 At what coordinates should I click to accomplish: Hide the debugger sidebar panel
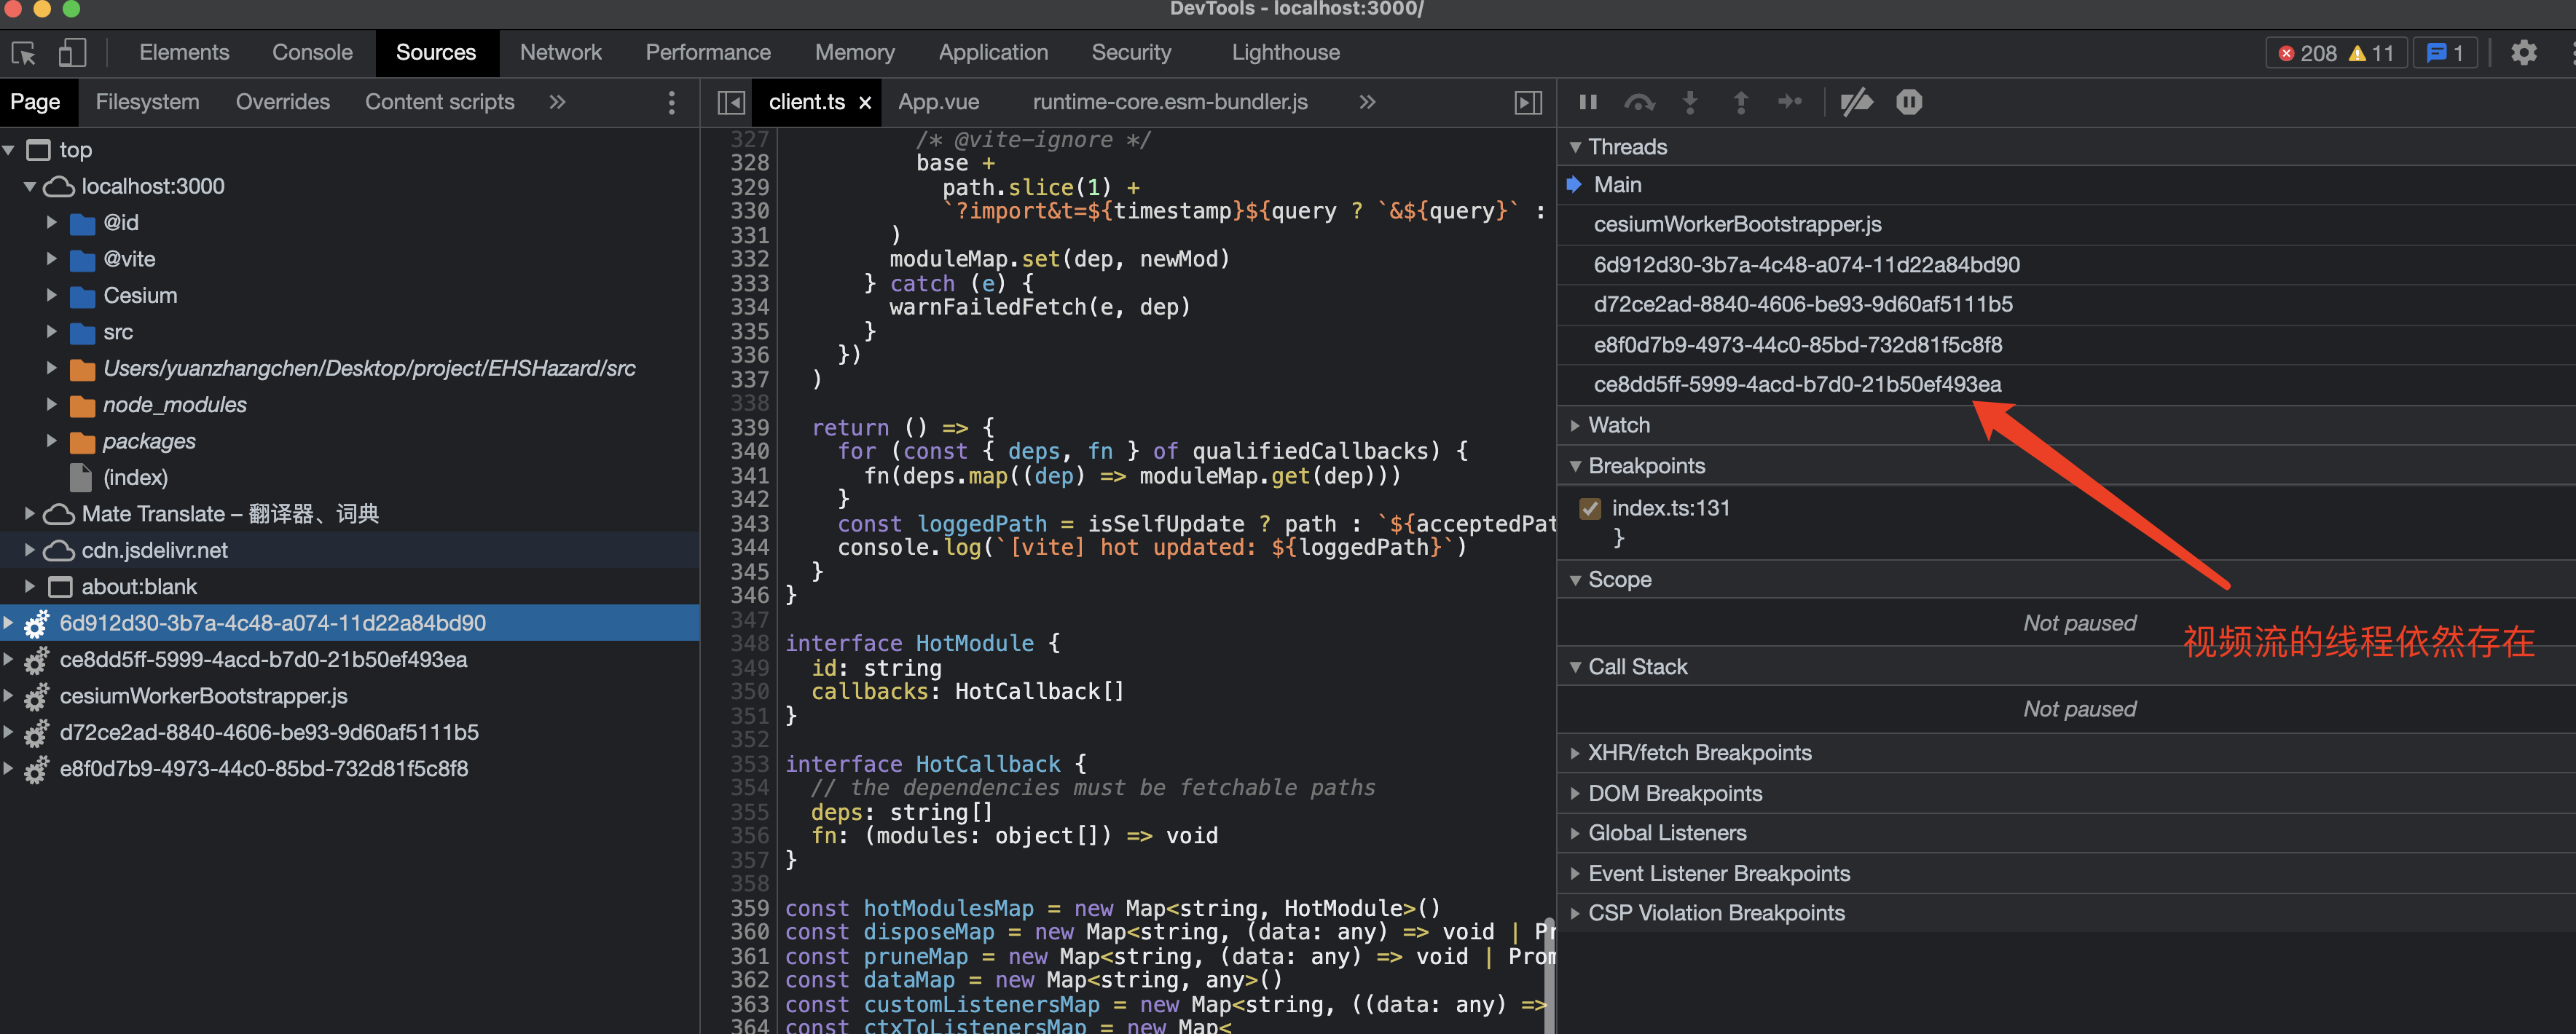coord(1528,102)
